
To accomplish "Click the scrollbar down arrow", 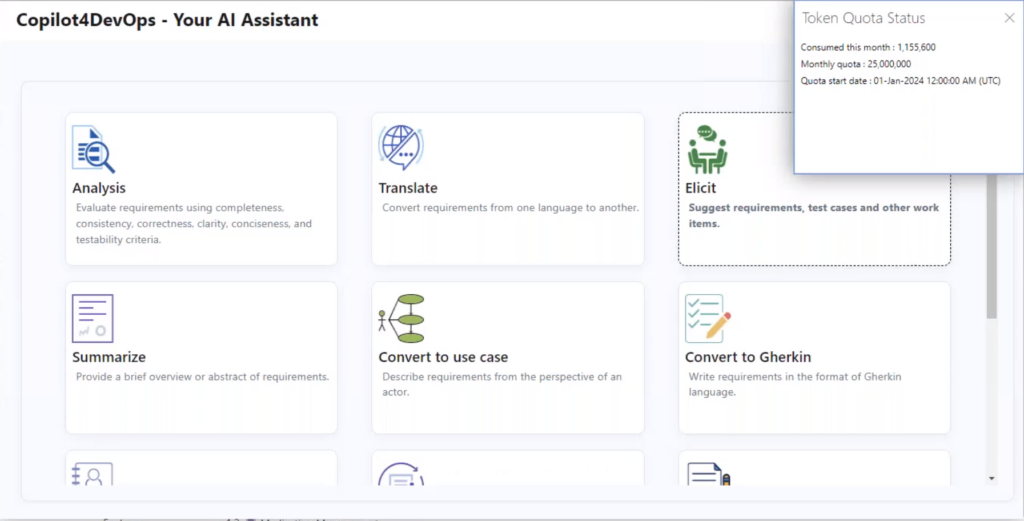I will tap(991, 479).
